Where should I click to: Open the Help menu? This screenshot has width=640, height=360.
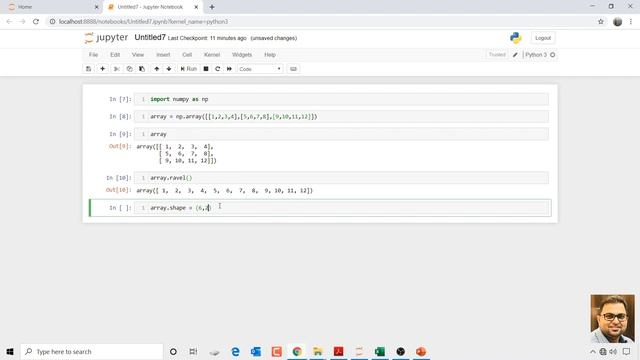point(270,55)
